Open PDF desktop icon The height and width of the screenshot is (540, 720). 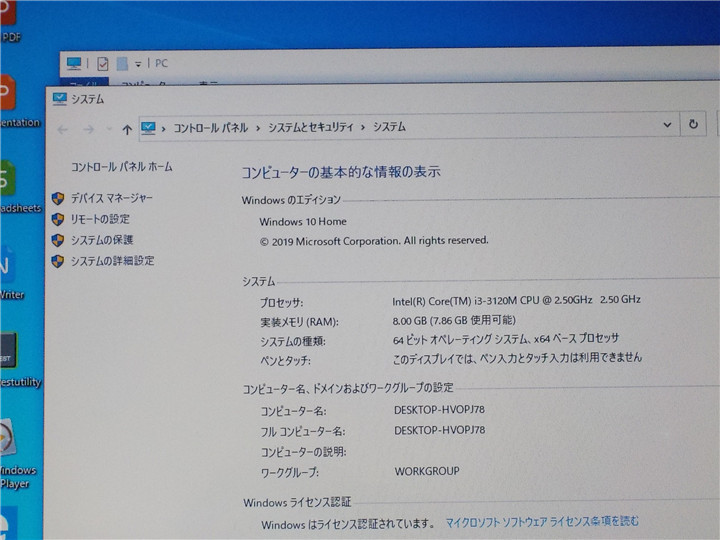9,21
